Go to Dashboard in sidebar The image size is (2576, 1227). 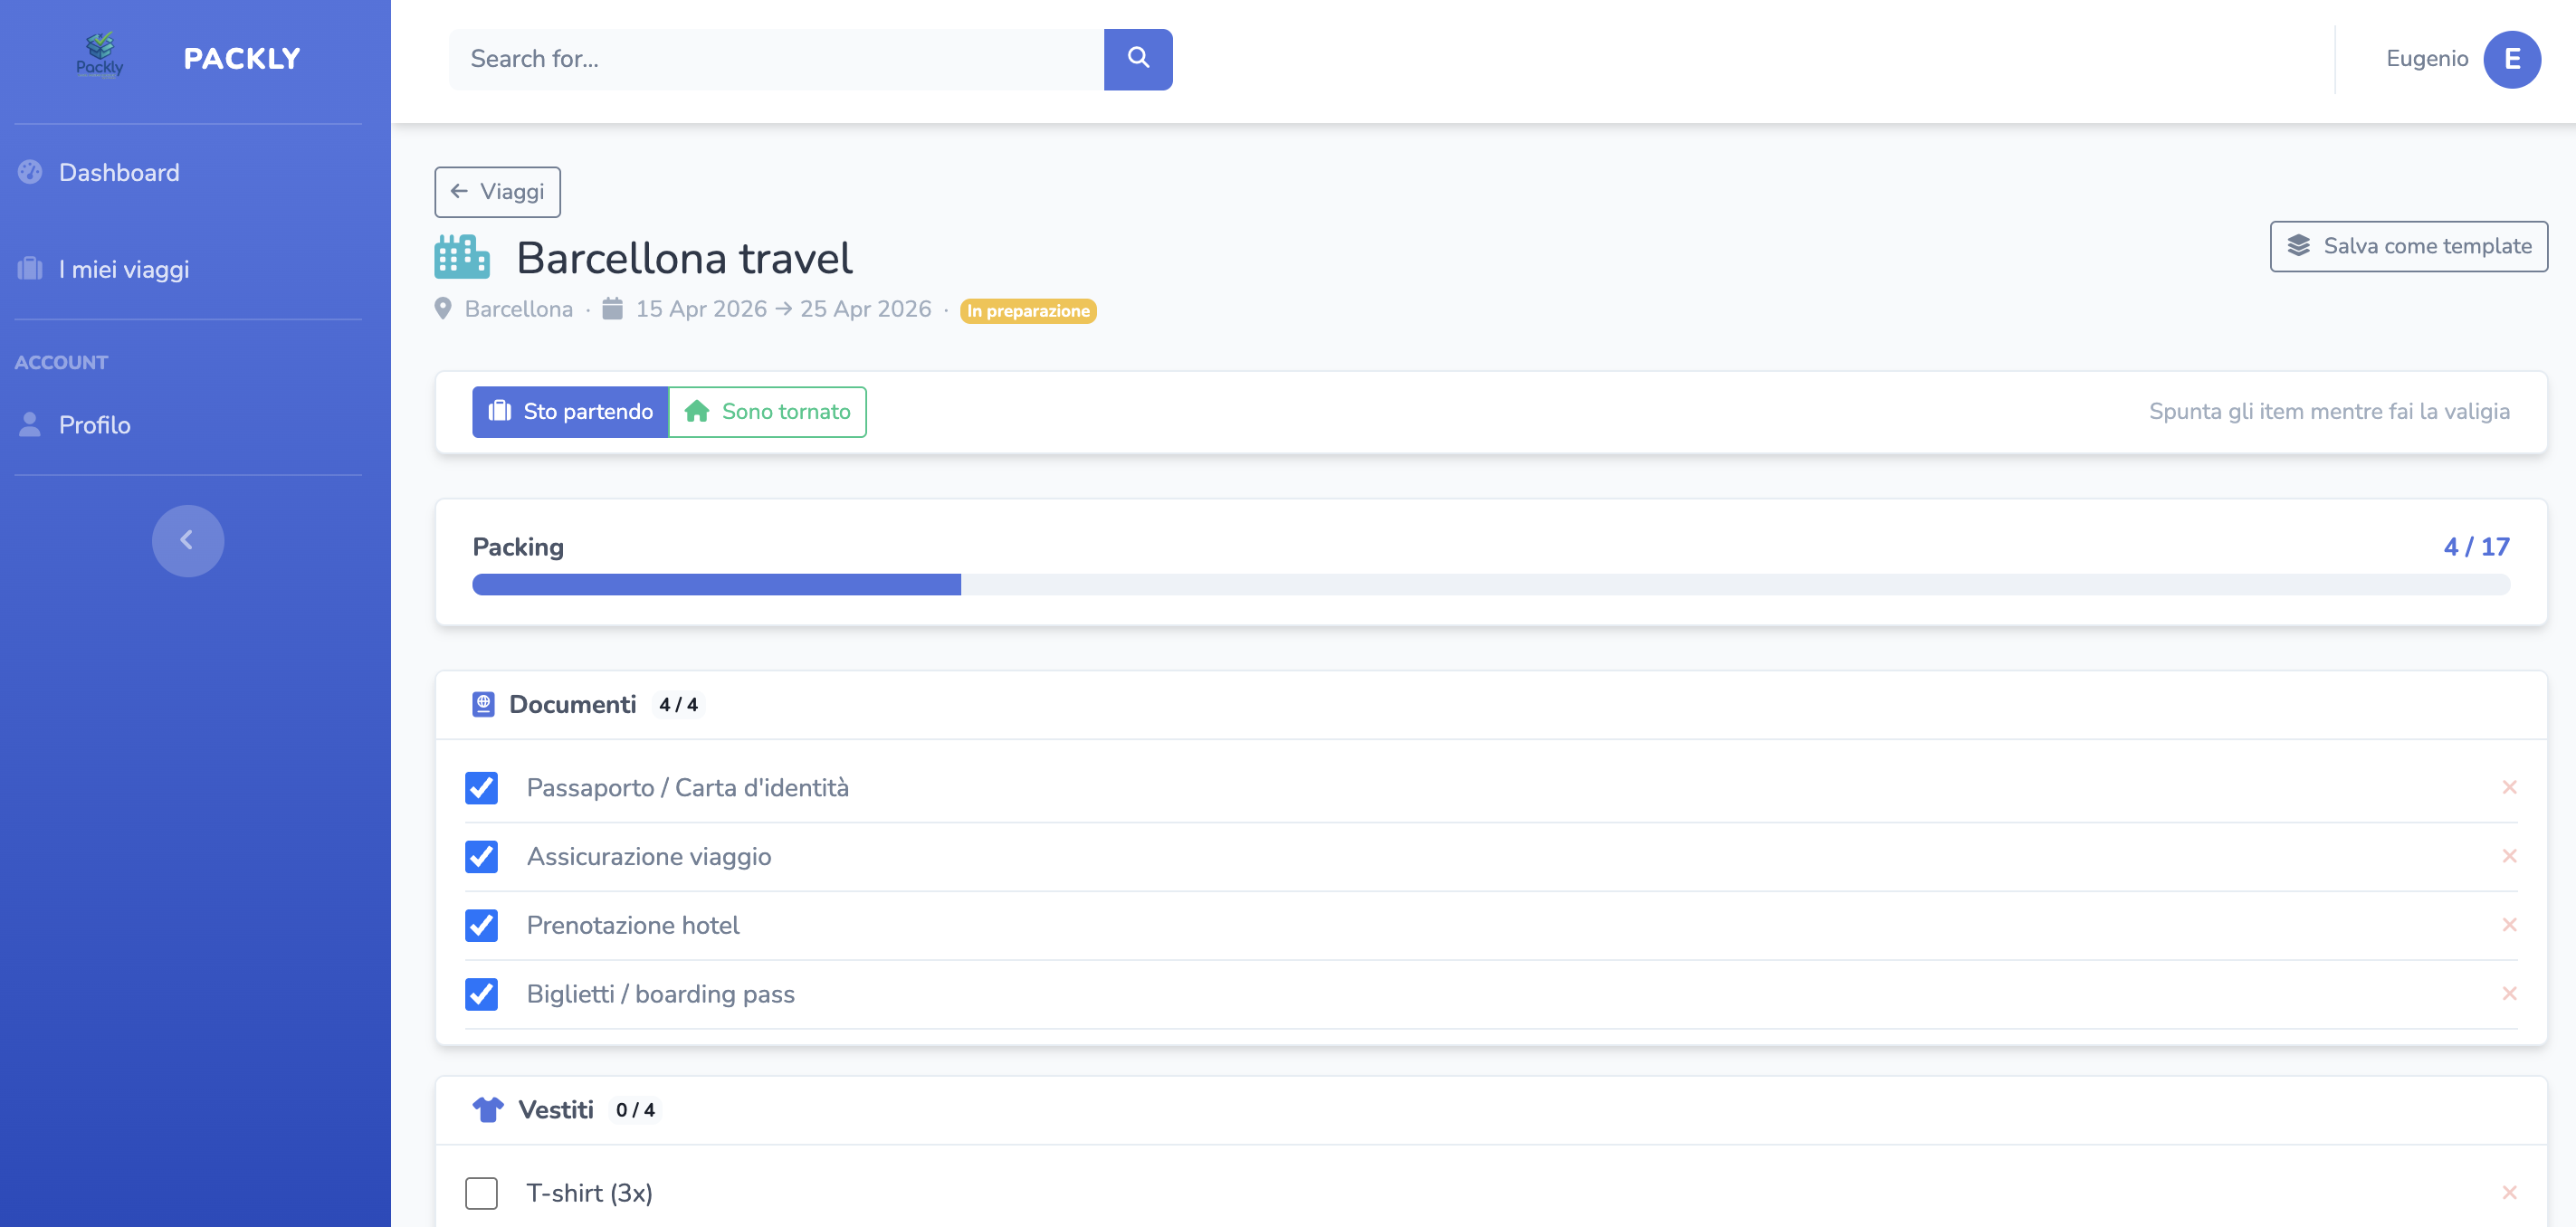(119, 172)
